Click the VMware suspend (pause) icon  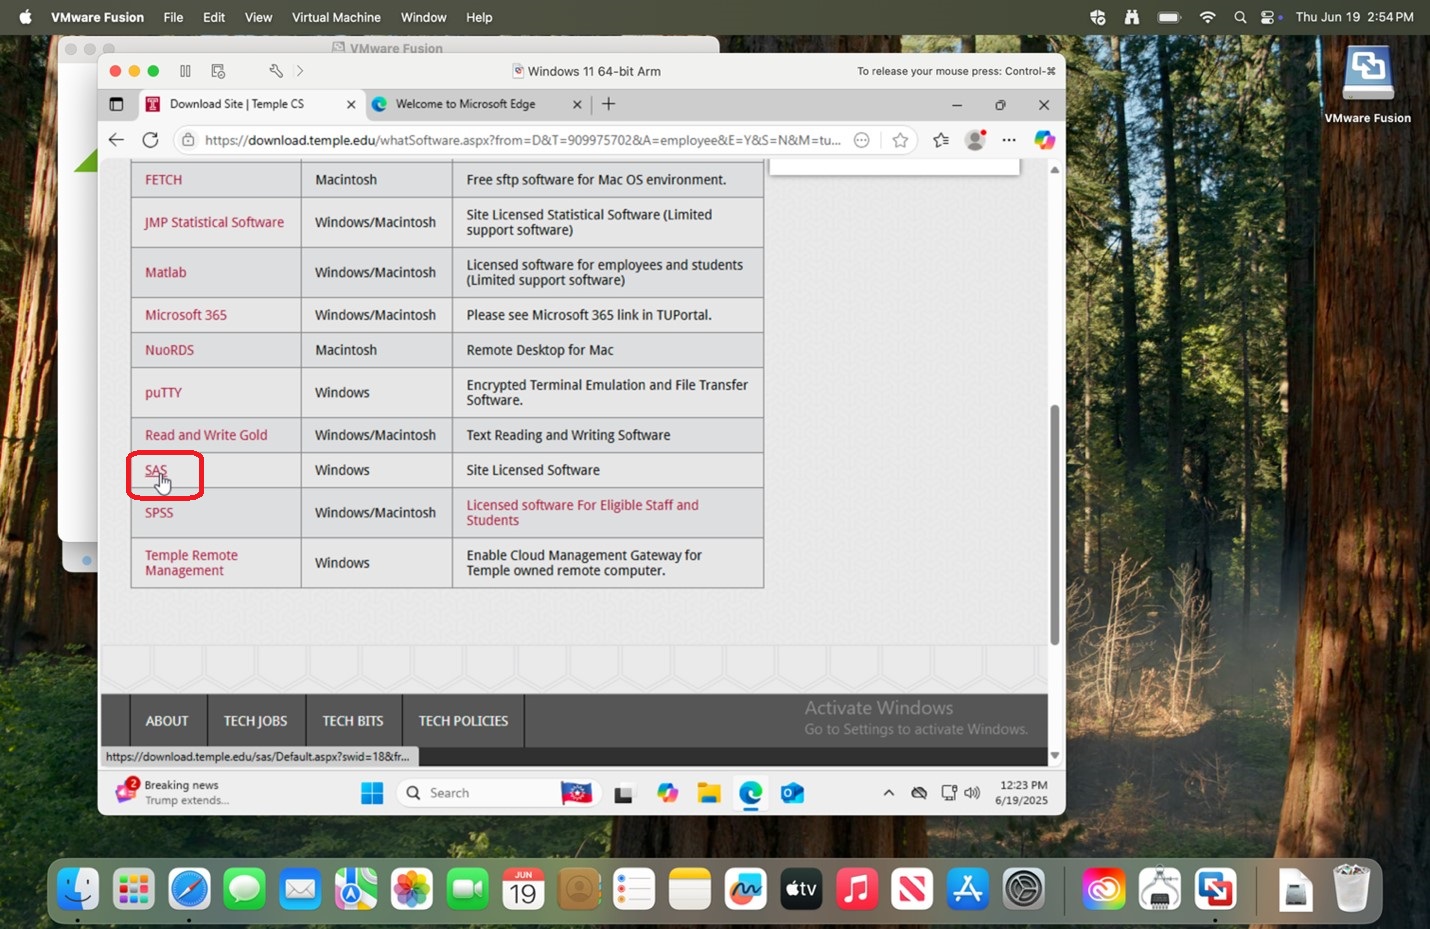tap(185, 71)
